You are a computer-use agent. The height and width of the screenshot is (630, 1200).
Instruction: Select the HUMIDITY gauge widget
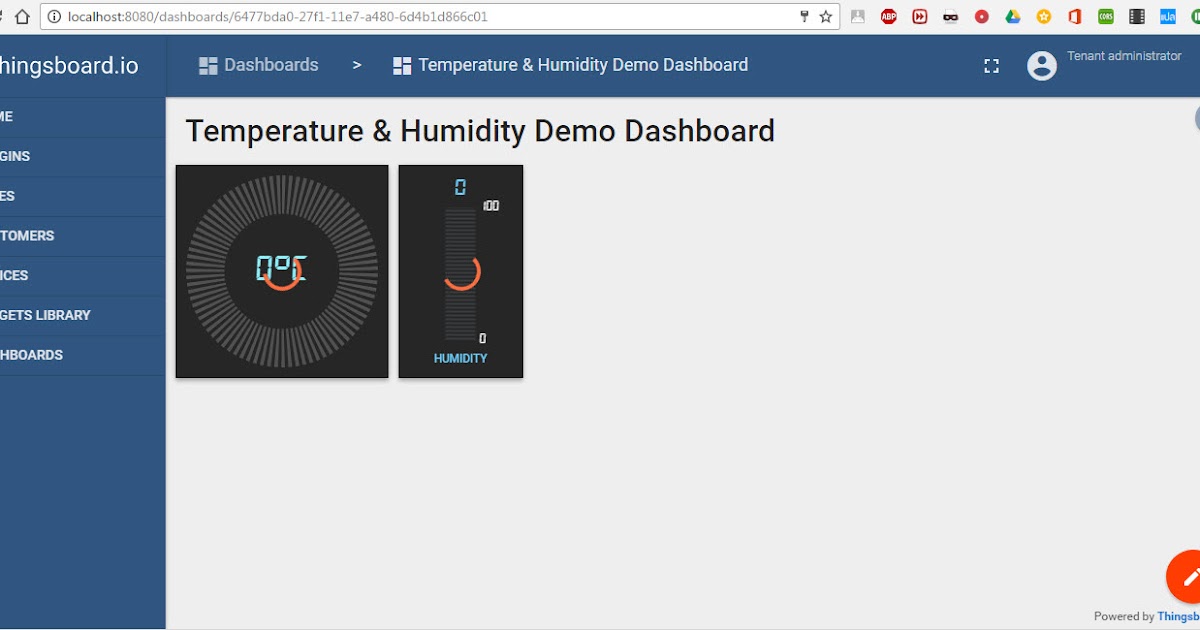[460, 271]
